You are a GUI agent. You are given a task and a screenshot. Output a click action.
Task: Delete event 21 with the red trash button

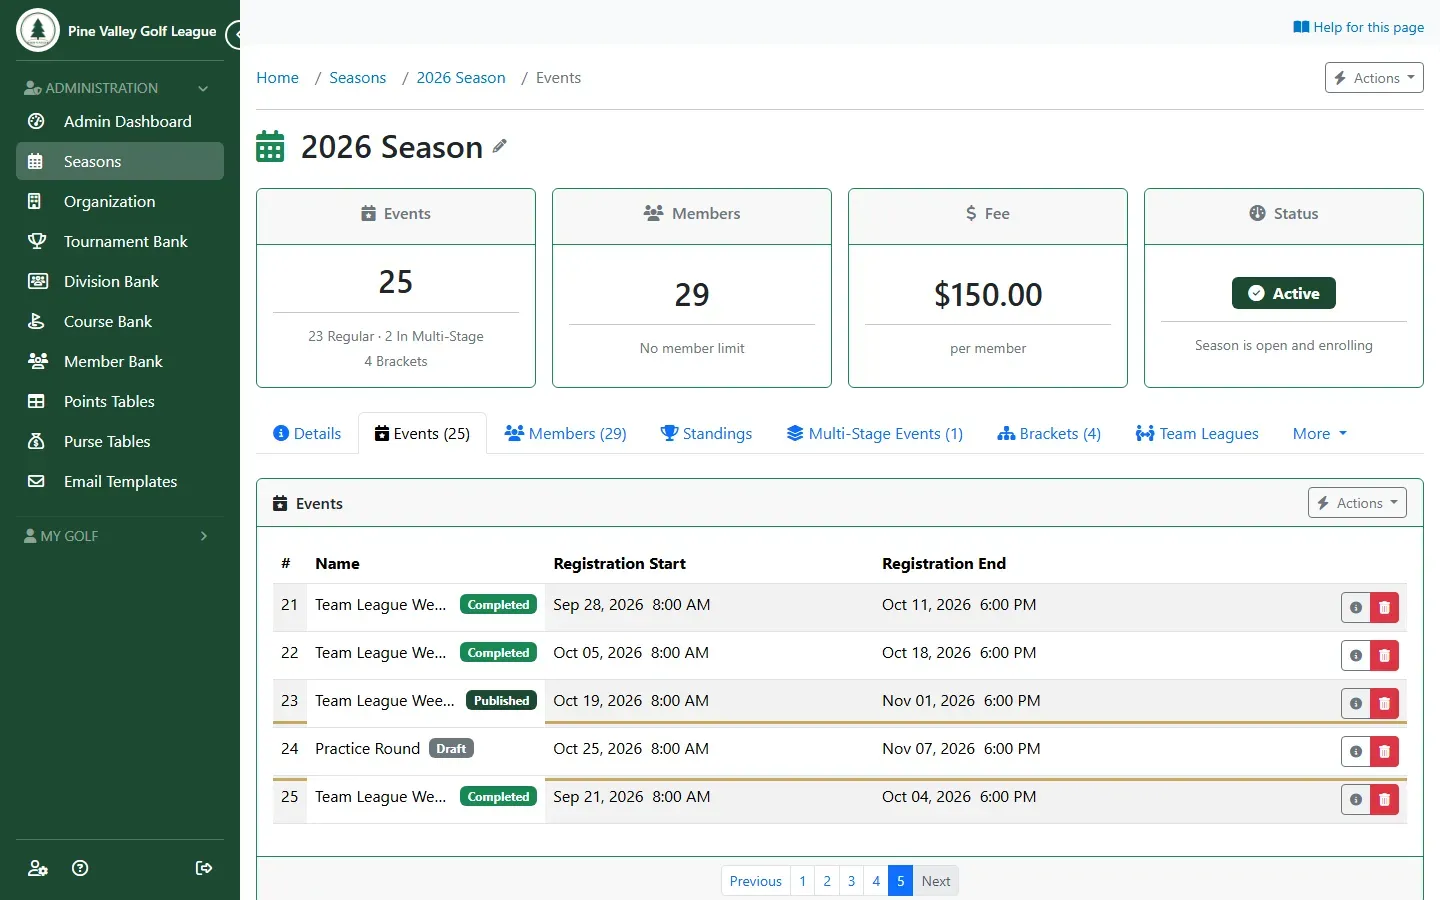[x=1384, y=607]
